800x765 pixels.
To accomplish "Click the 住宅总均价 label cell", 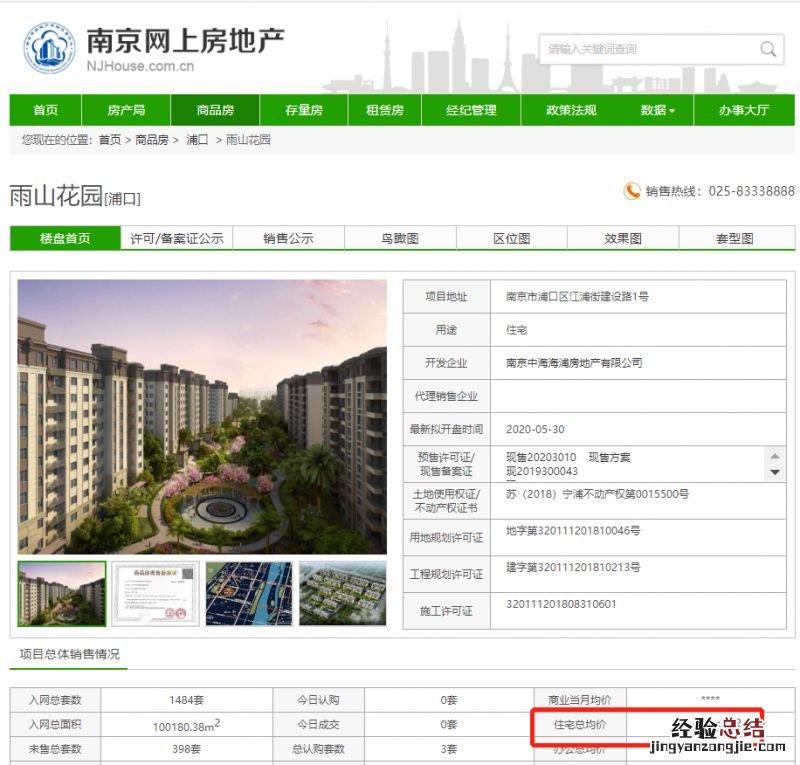I will pyautogui.click(x=580, y=725).
